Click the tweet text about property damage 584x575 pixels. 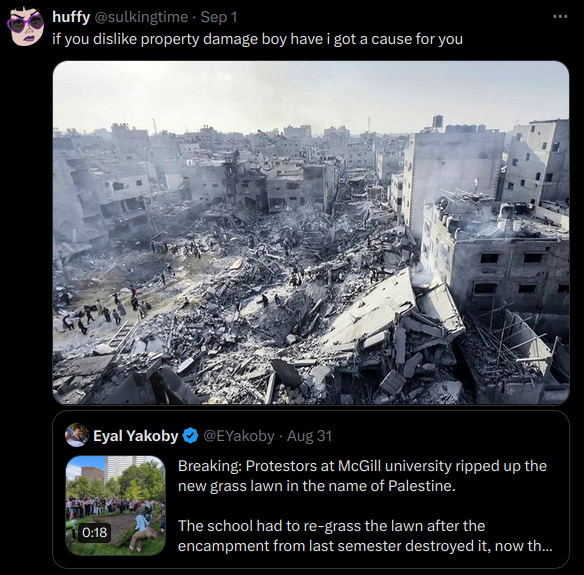[257, 39]
